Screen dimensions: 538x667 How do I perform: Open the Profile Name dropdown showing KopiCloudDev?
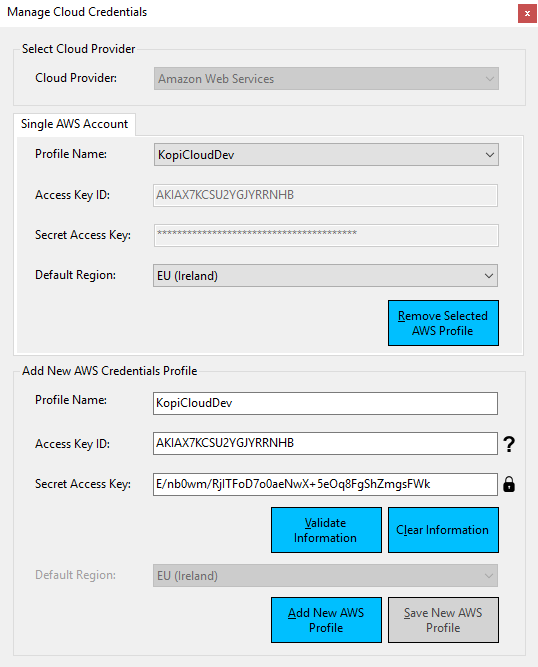[x=326, y=154]
